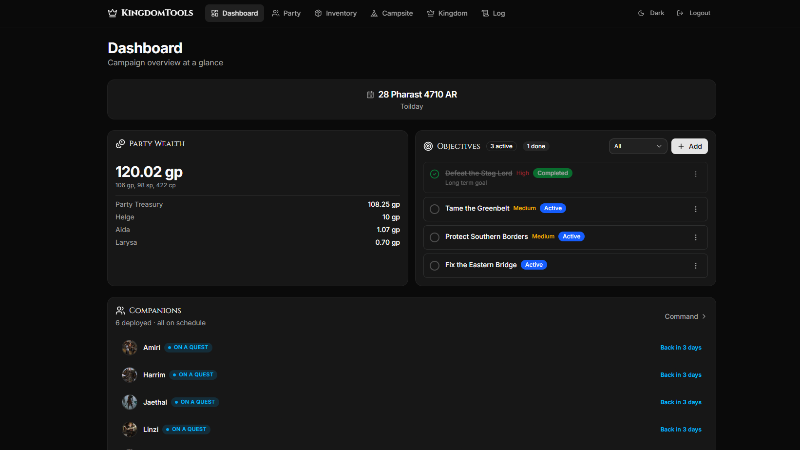800x450 pixels.
Task: Click the logout arrow icon
Action: [x=680, y=13]
